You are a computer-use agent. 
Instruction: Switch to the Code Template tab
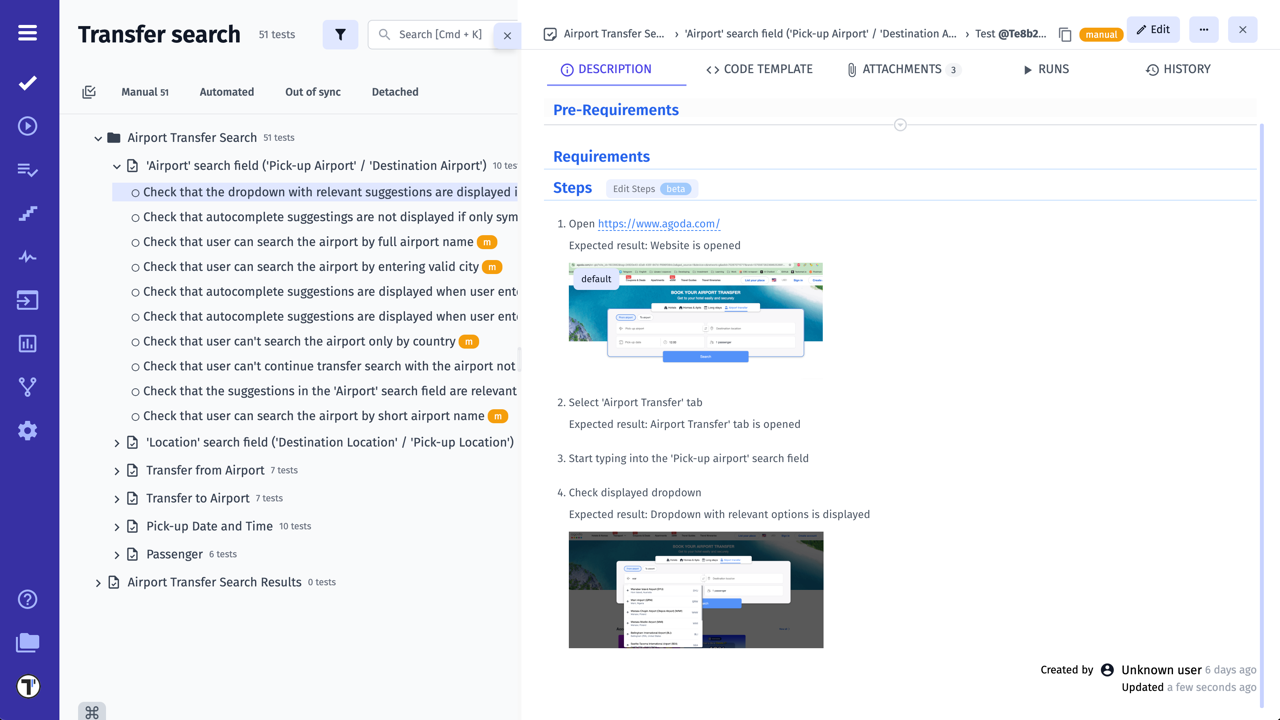(759, 69)
